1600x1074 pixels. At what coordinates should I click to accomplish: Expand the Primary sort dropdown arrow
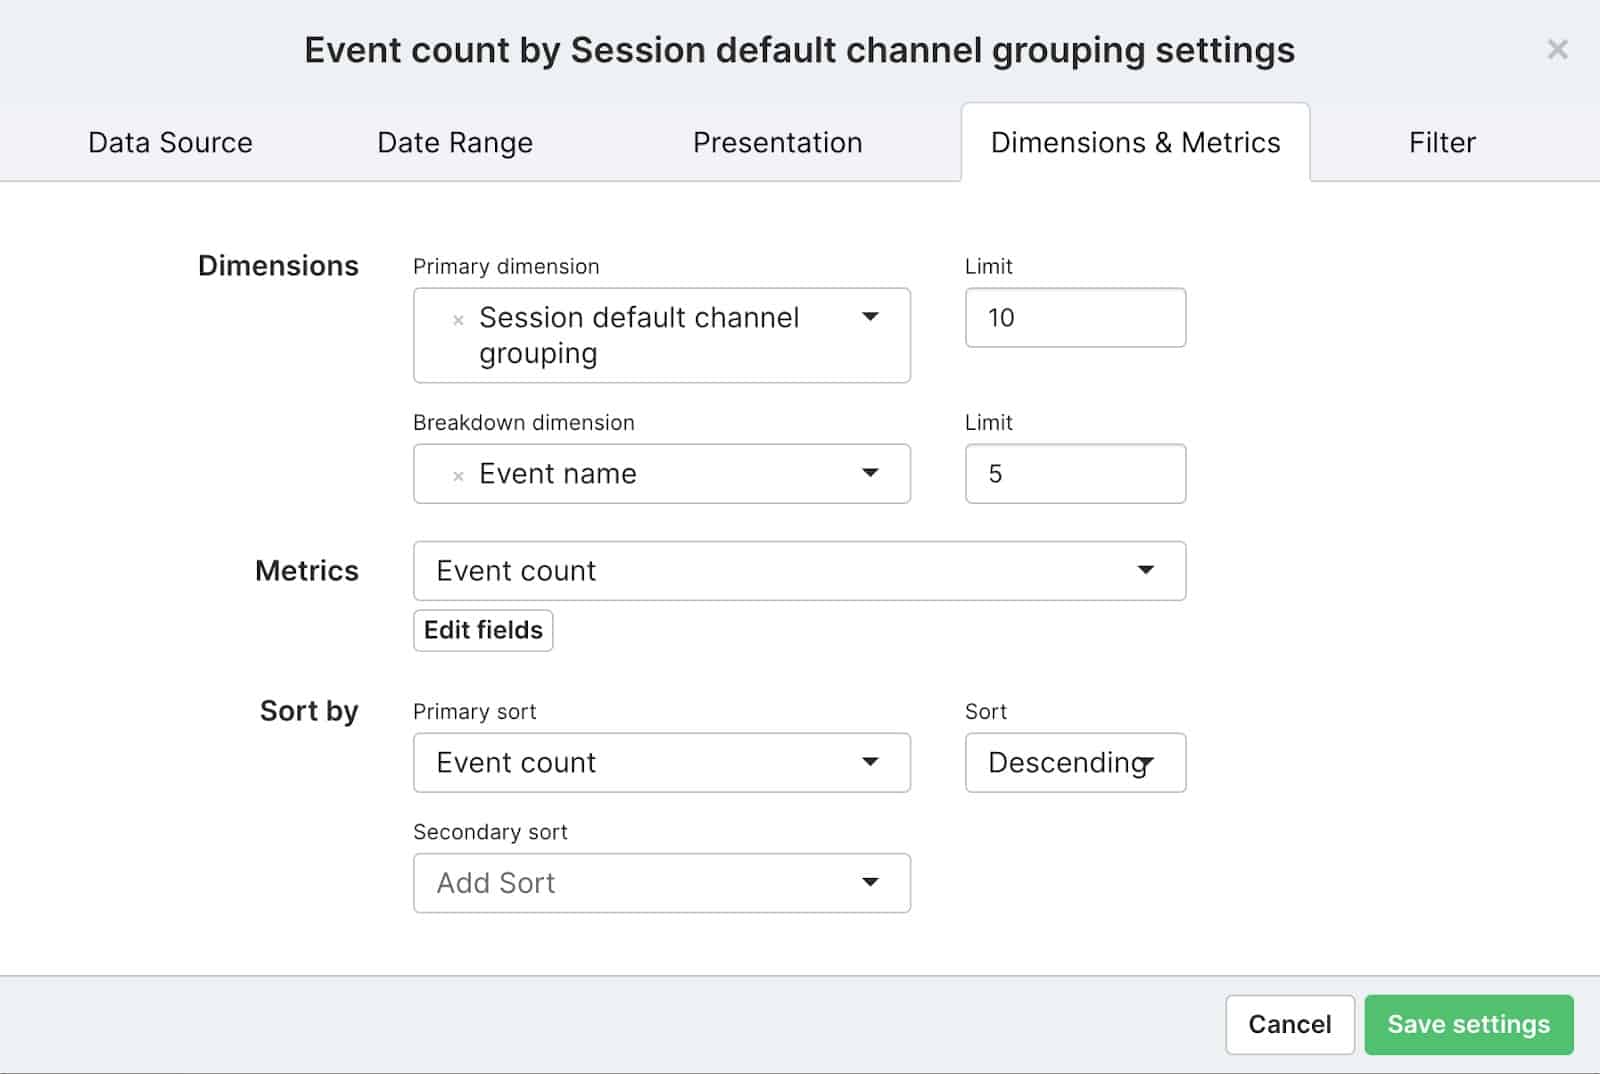(x=870, y=762)
